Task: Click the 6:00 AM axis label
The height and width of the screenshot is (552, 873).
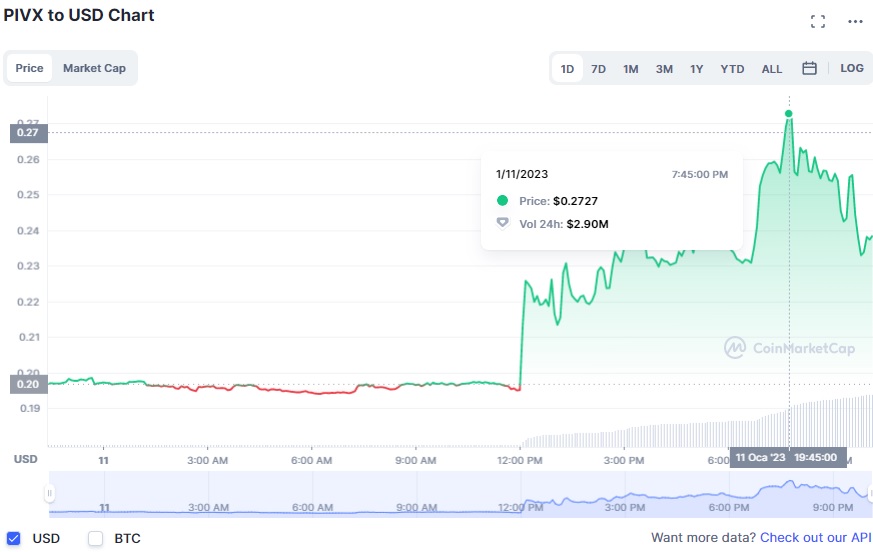Action: [311, 461]
